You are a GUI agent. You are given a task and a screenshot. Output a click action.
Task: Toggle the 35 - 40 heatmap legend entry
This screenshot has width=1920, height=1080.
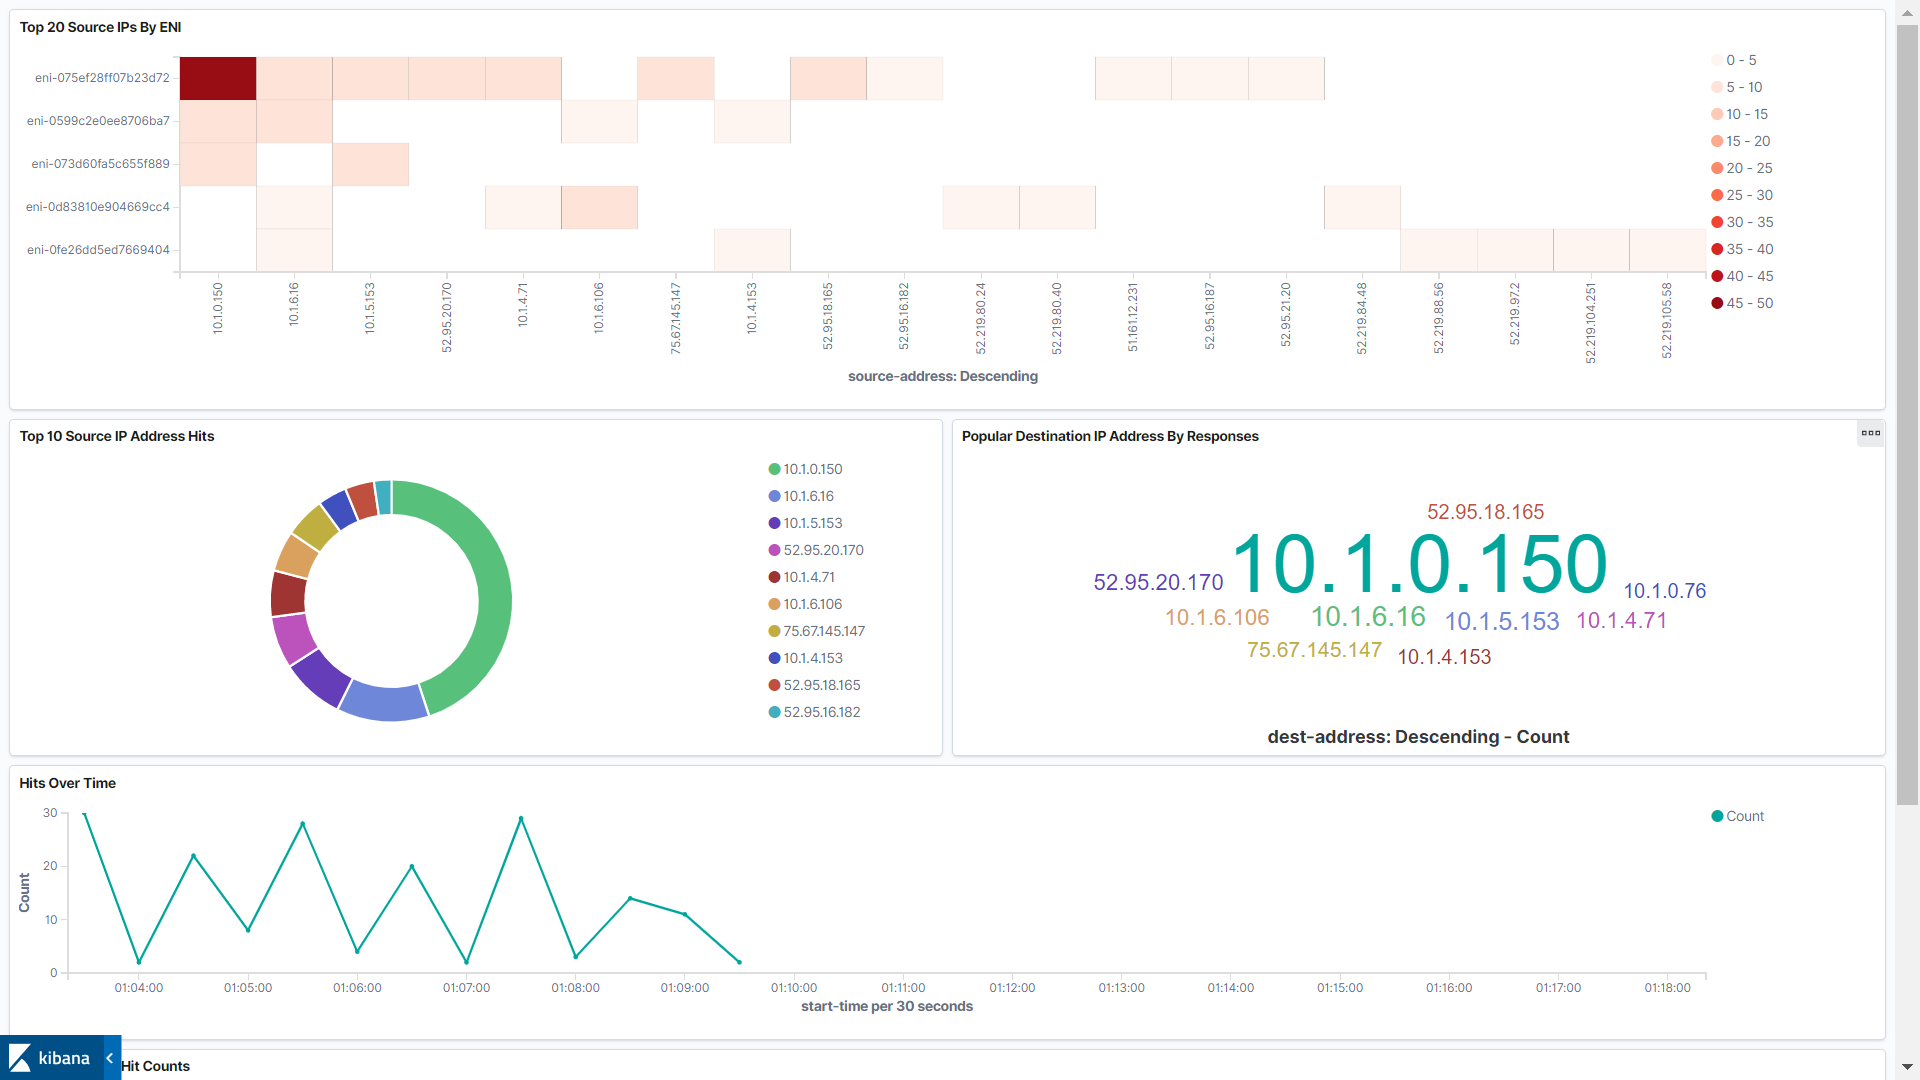(x=1742, y=249)
